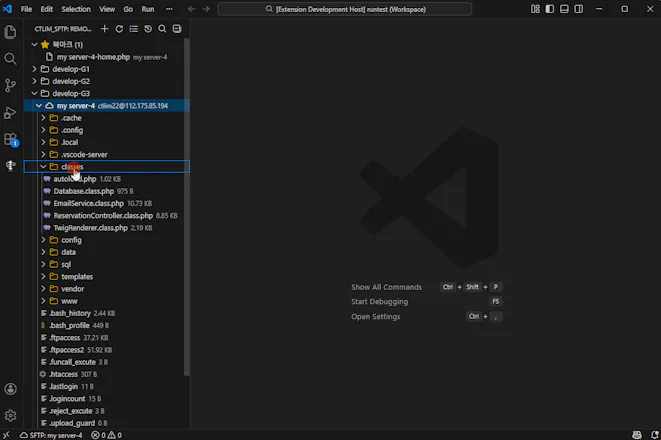This screenshot has width=661, height=440.
Task: Expand the templates folder
Action: pos(43,276)
